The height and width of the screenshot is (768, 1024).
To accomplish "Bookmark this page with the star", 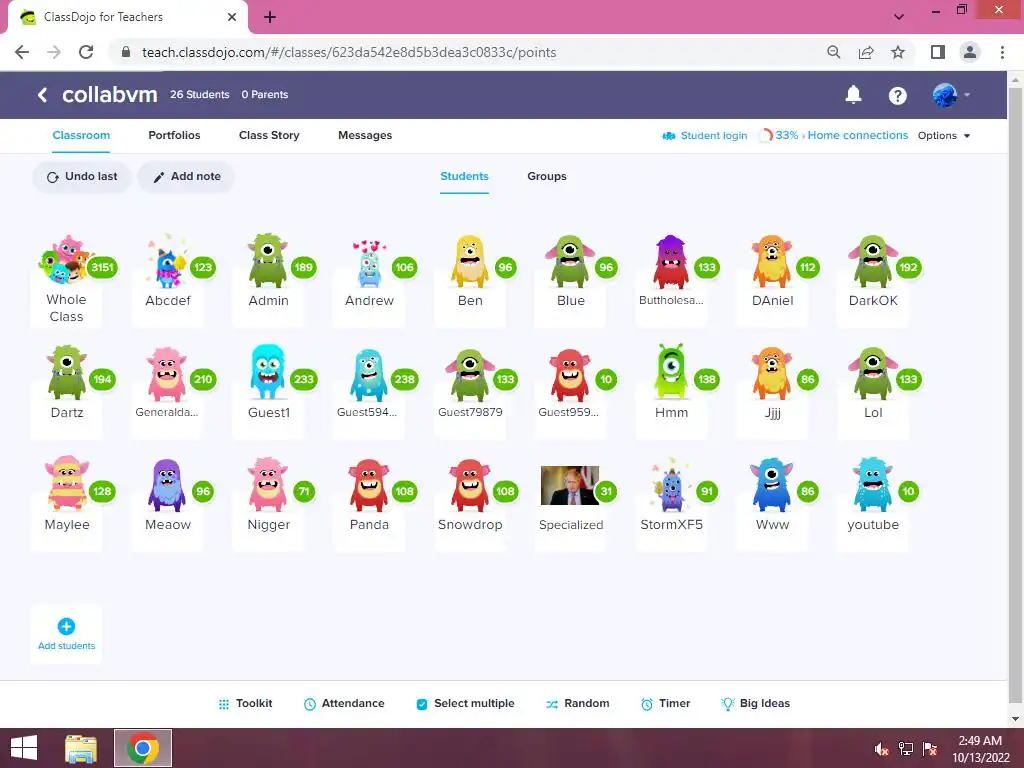I will [898, 52].
